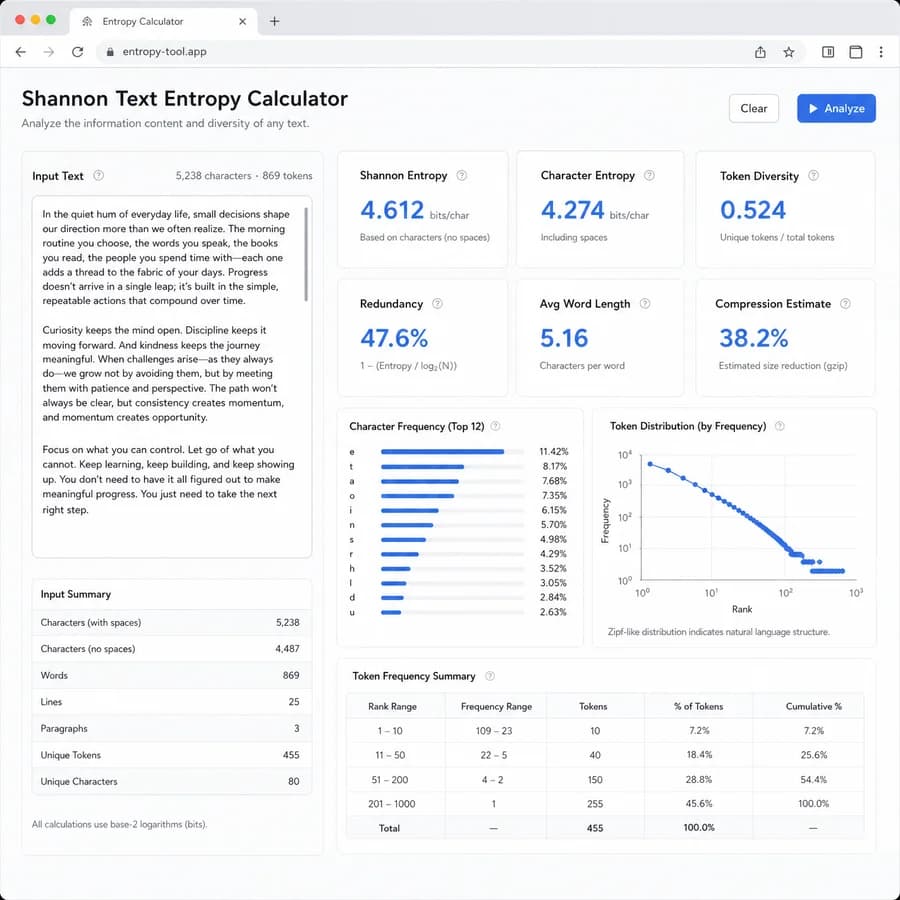
Task: Click help icon next to Input Text
Action: pyautogui.click(x=99, y=176)
